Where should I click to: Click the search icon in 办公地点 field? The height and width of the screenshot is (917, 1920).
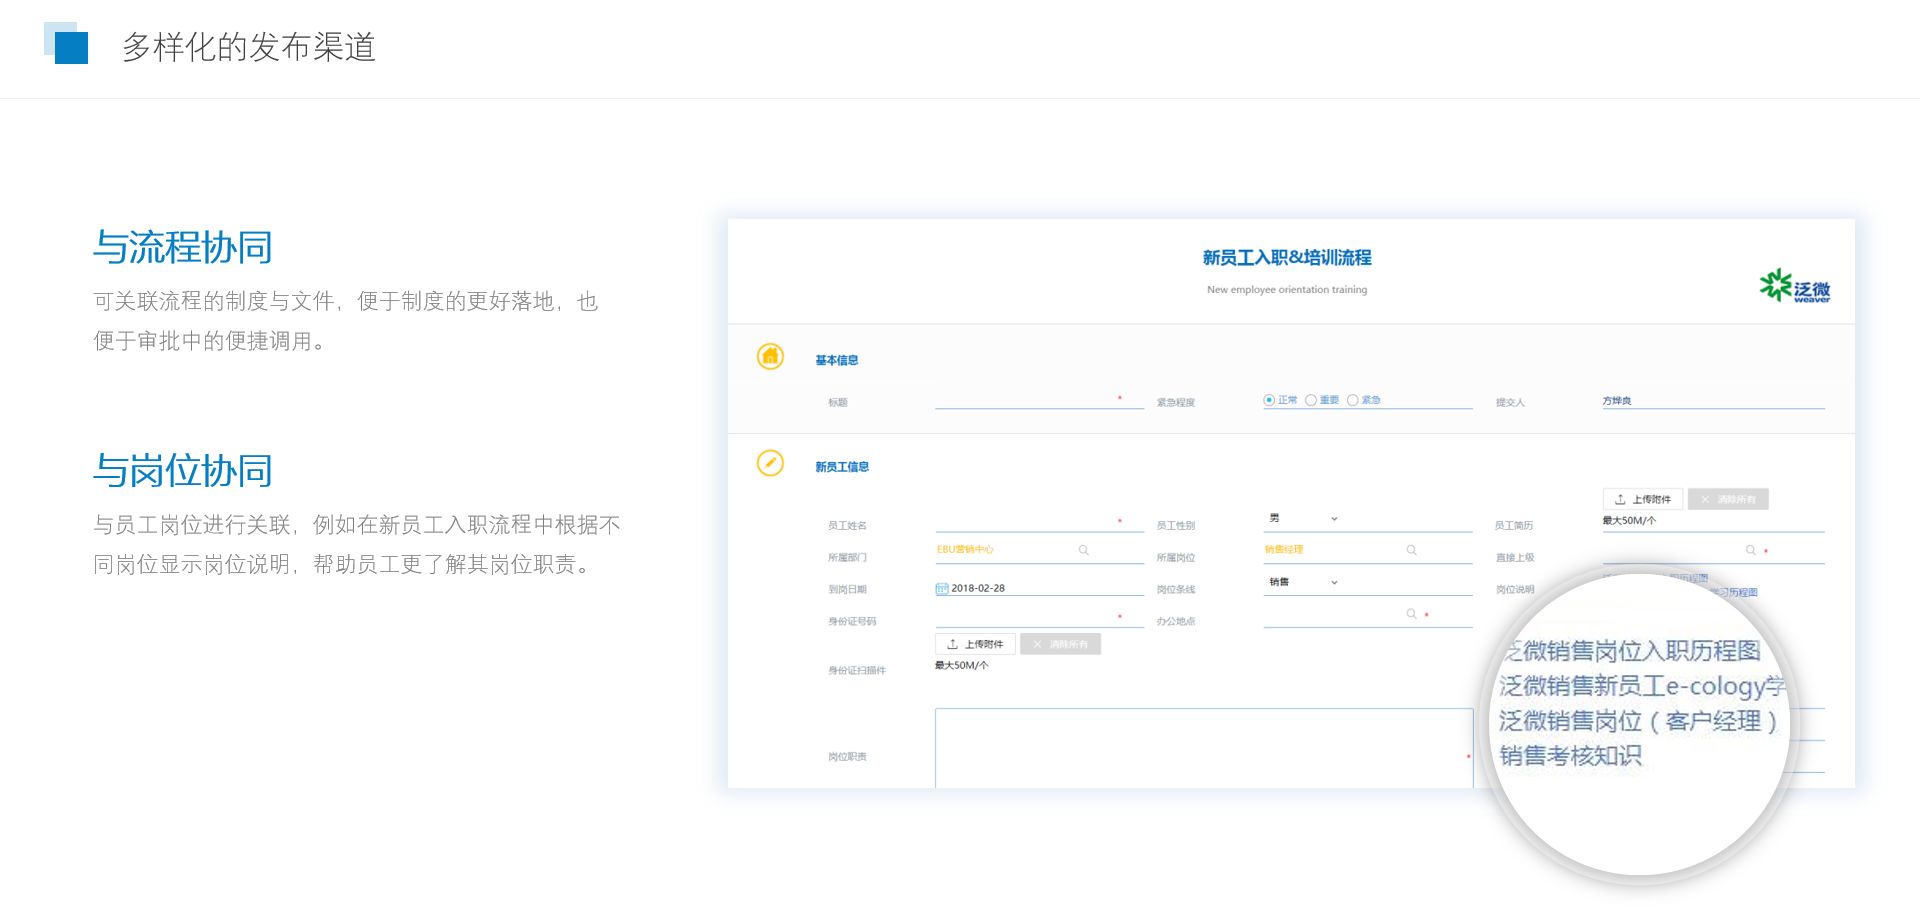coord(1411,614)
